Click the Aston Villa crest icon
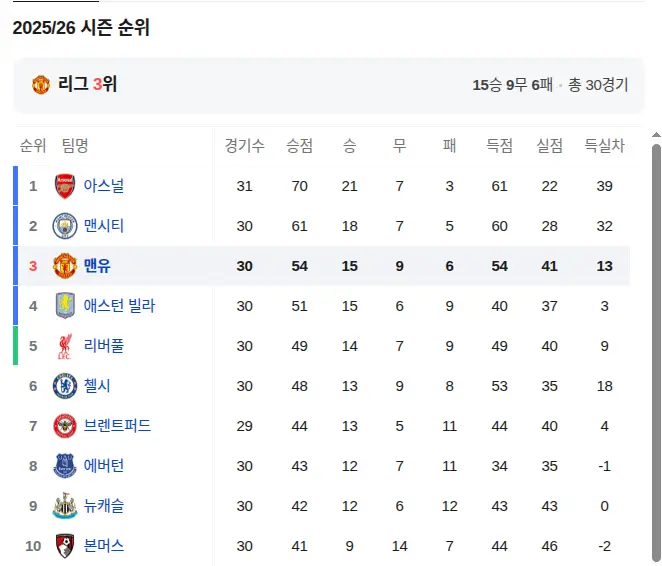The image size is (662, 566). click(65, 306)
